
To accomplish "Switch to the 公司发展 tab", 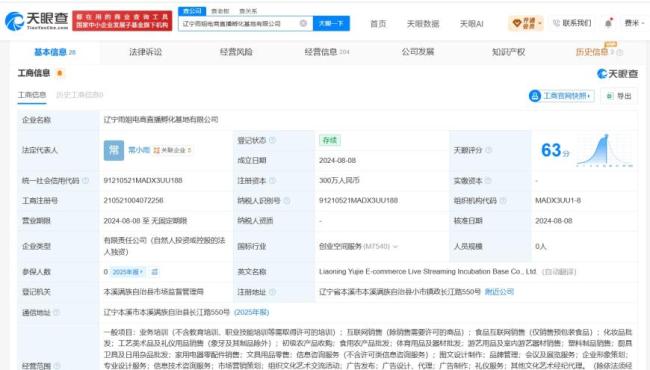I will tap(417, 52).
